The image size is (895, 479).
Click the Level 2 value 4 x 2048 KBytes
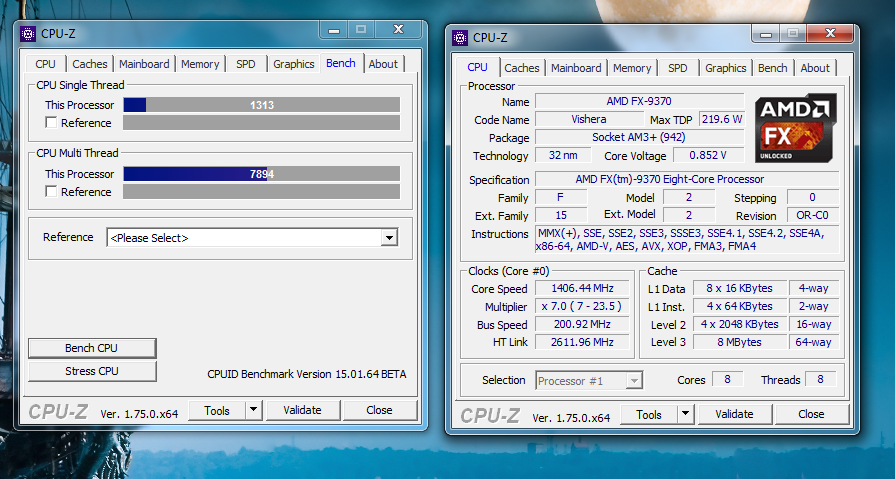point(740,324)
